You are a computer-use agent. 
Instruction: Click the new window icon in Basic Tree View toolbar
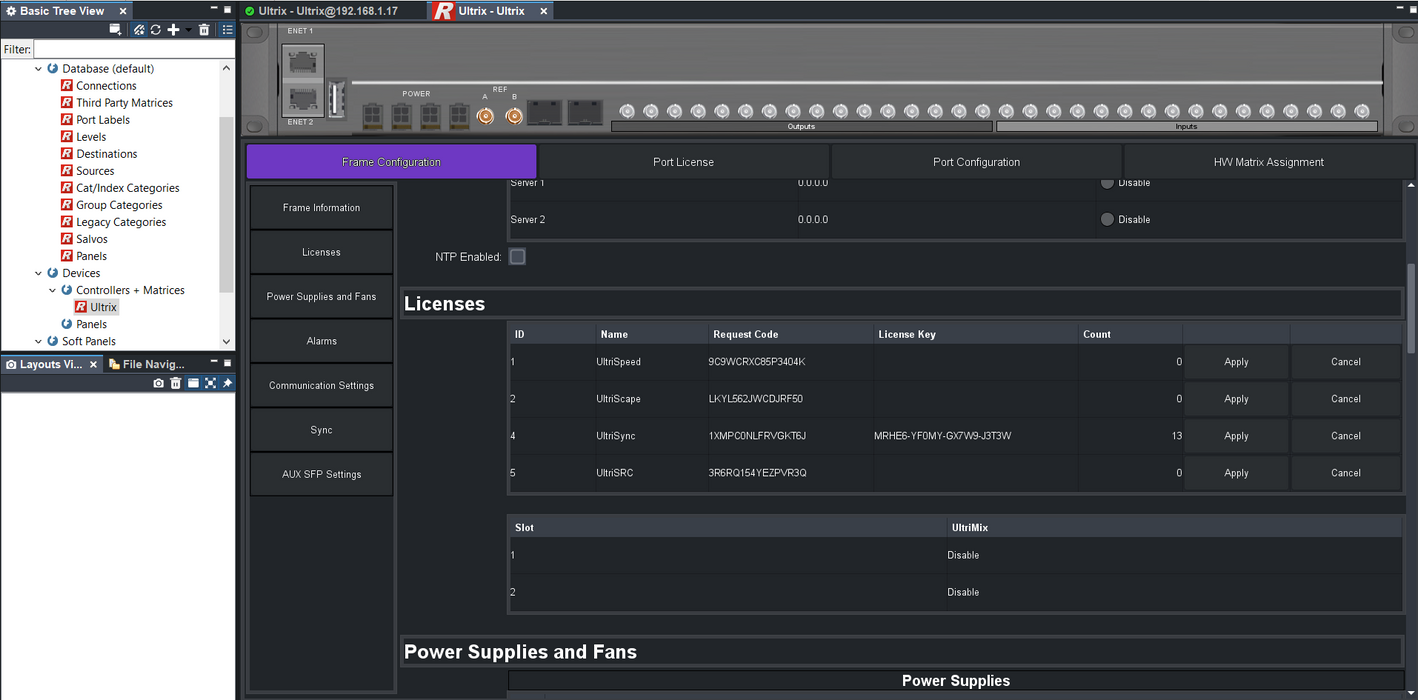116,30
